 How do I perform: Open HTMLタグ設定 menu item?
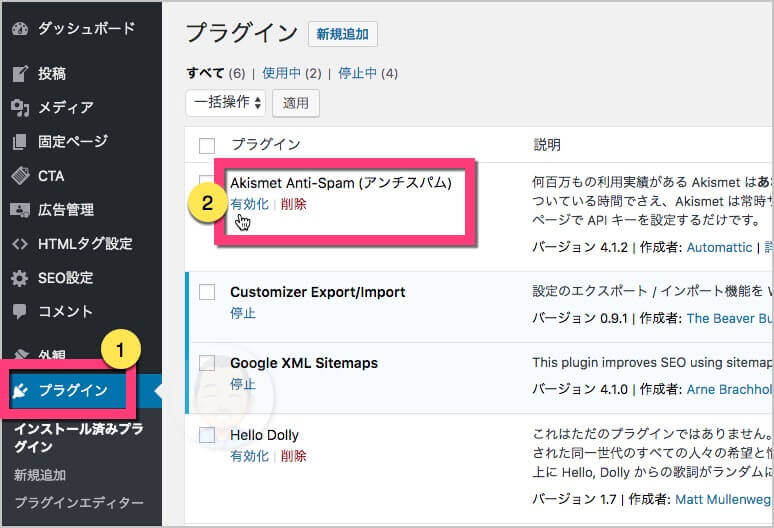tap(85, 244)
